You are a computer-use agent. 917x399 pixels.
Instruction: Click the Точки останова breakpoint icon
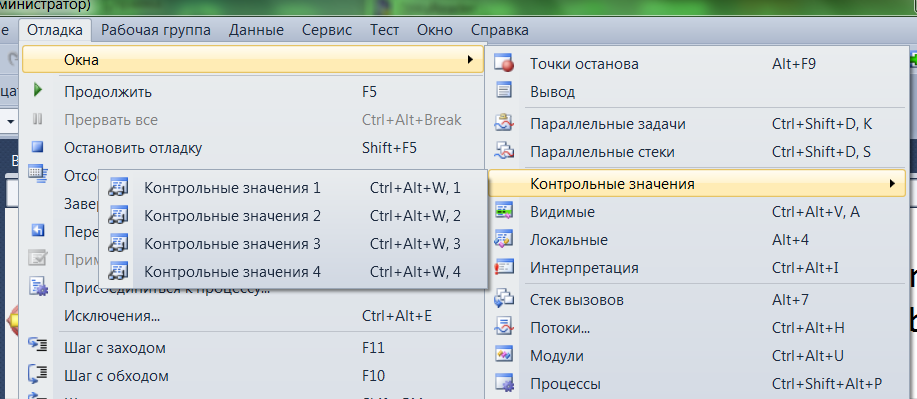click(x=504, y=63)
